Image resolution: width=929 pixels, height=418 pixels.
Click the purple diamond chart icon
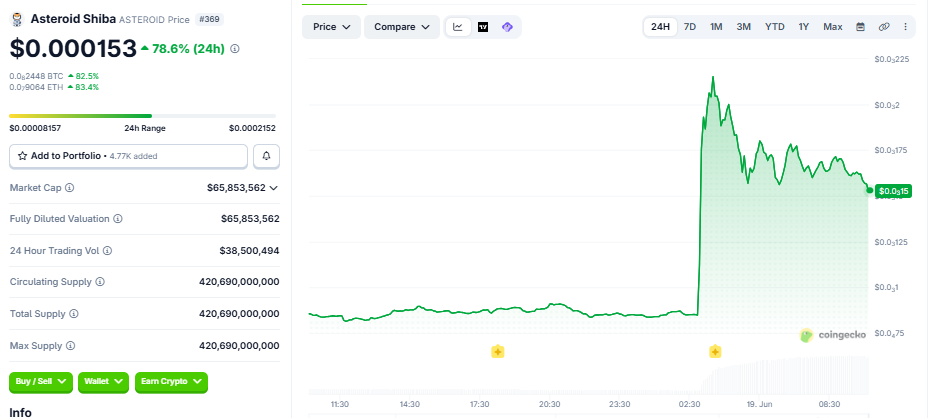[507, 27]
